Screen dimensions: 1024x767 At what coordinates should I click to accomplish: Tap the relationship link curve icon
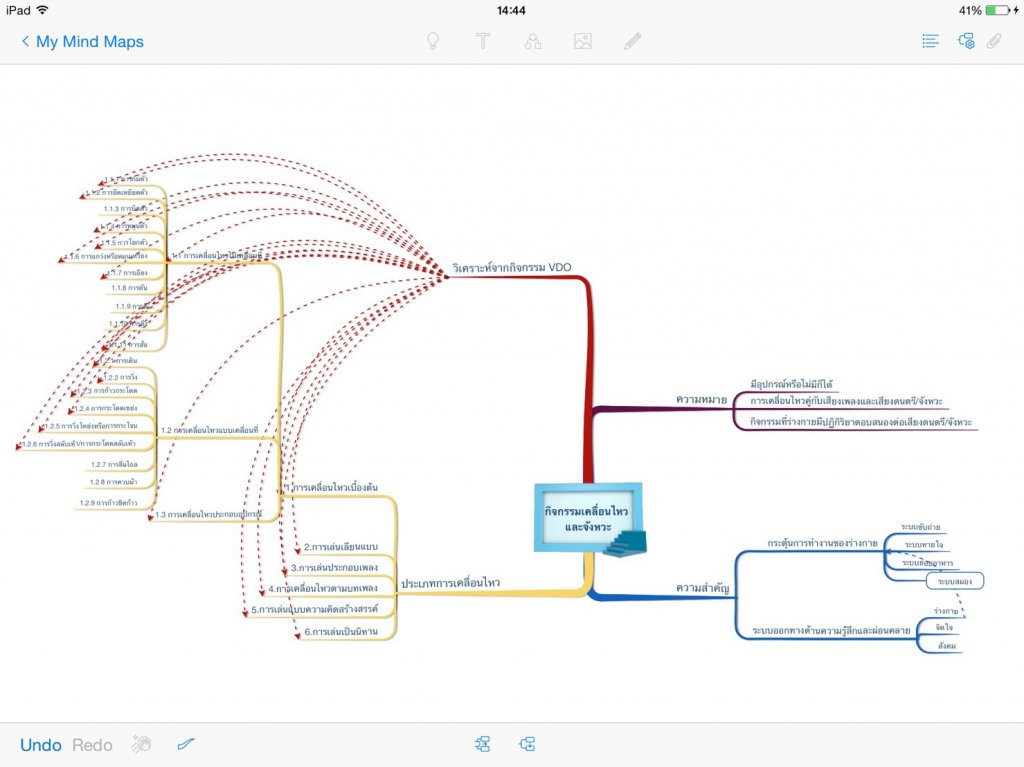click(x=186, y=744)
